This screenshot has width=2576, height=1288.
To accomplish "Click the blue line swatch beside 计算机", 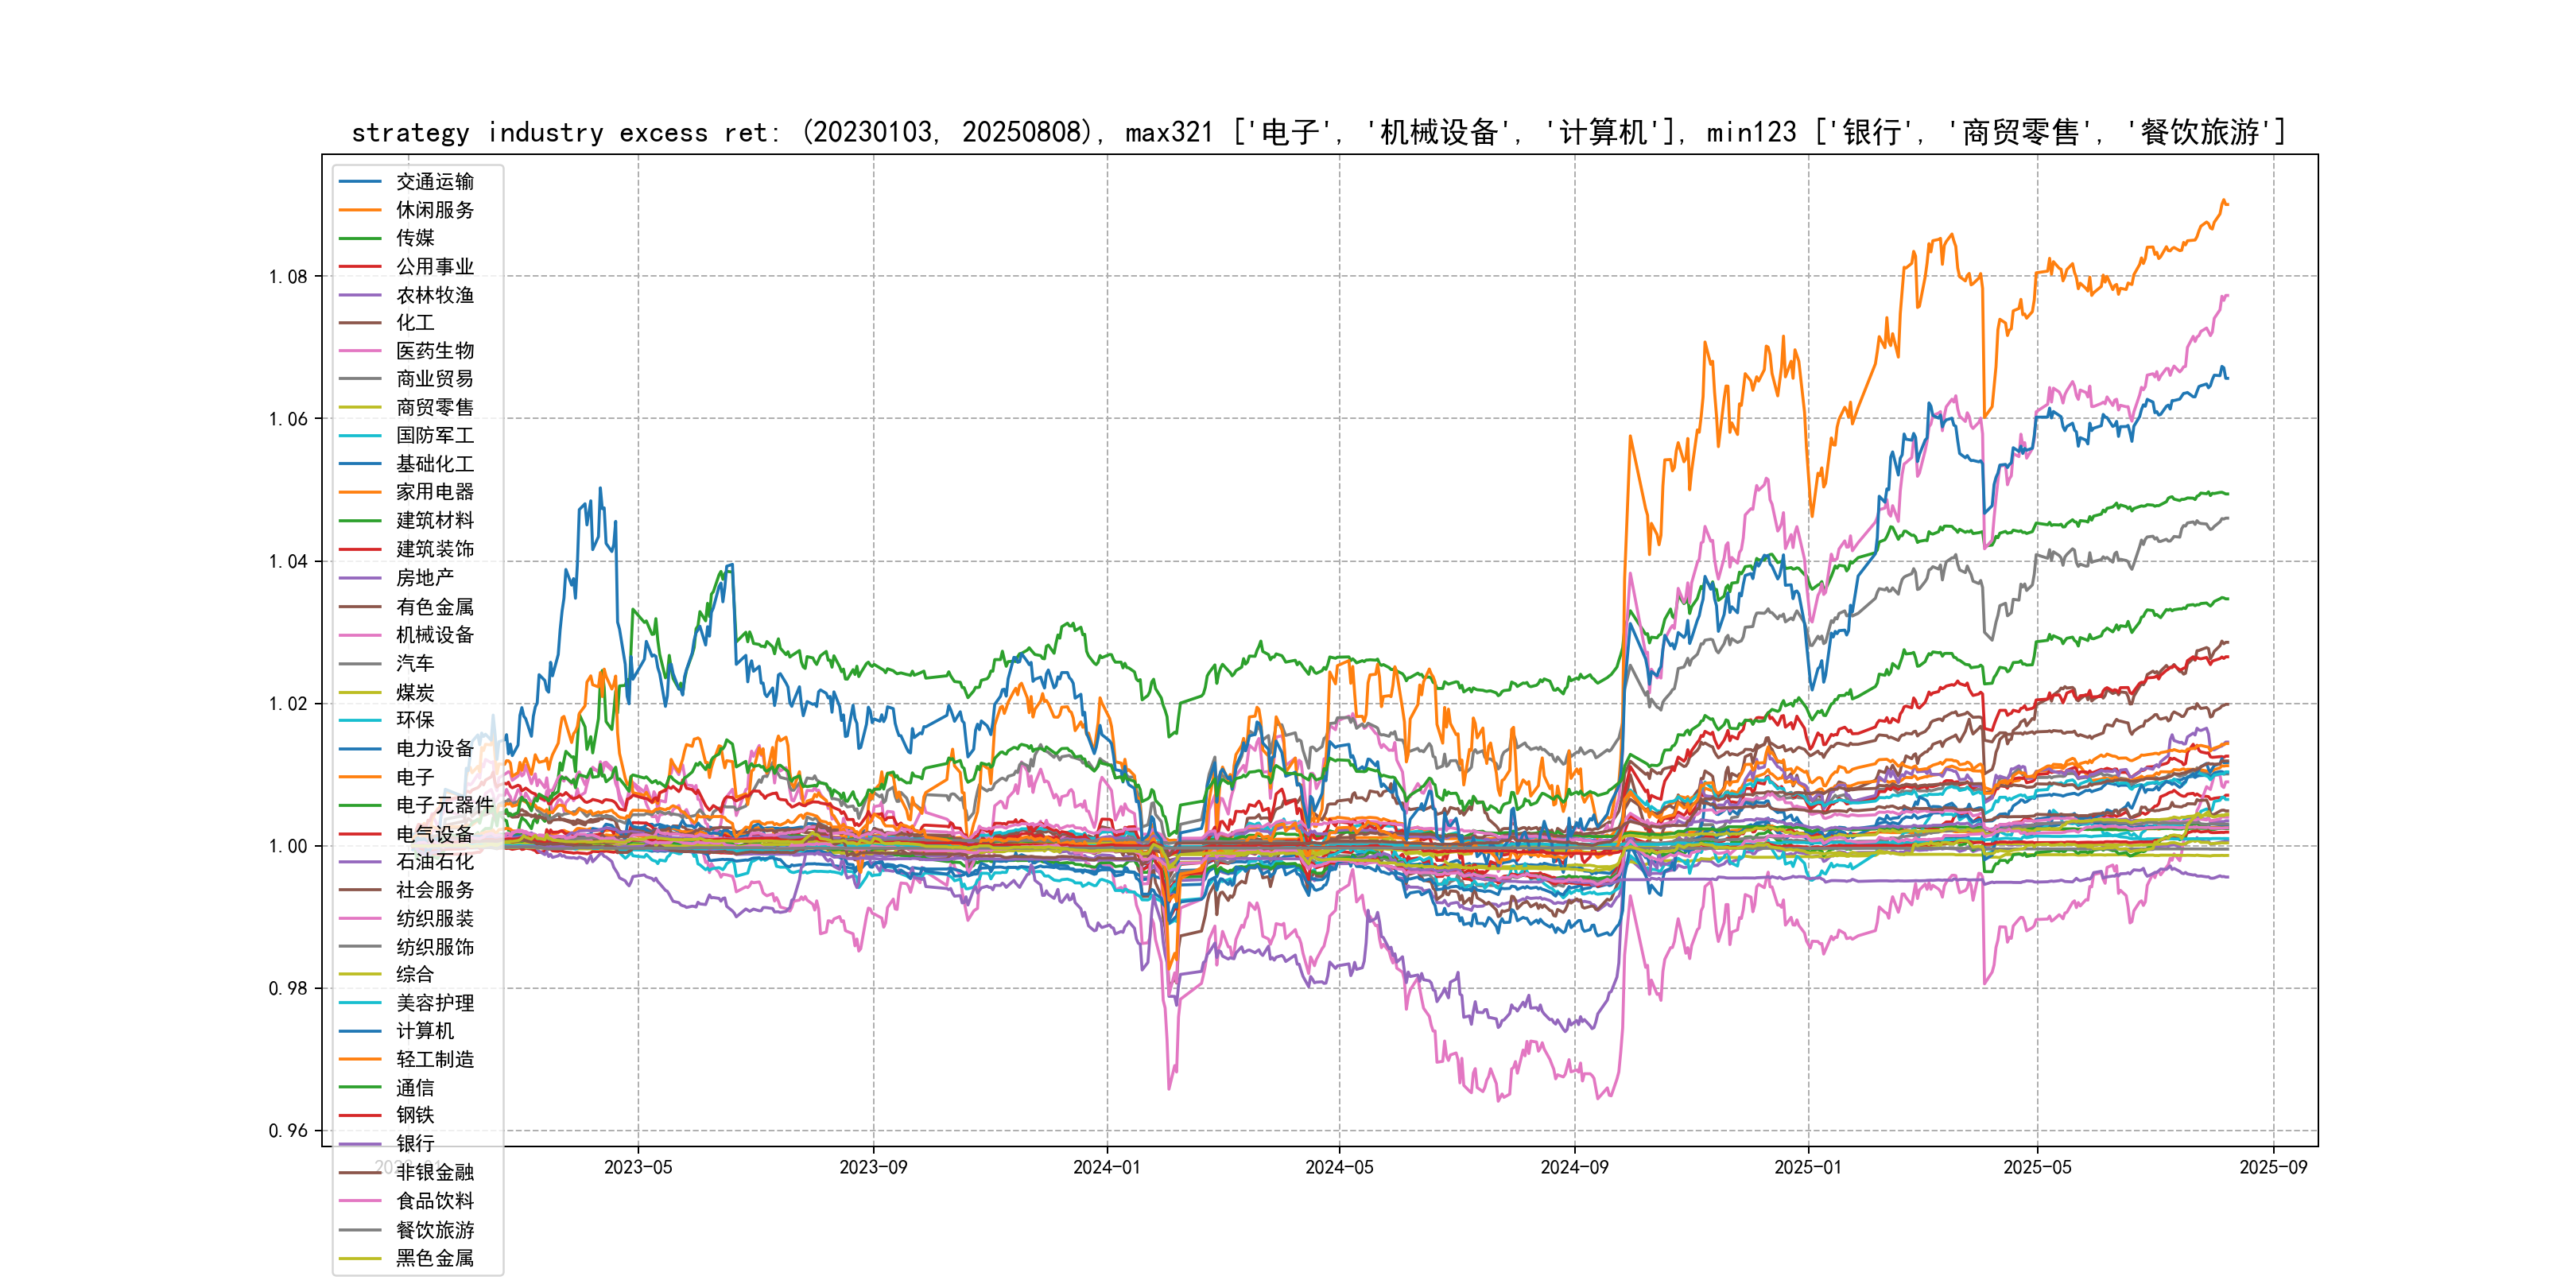I will point(360,1031).
